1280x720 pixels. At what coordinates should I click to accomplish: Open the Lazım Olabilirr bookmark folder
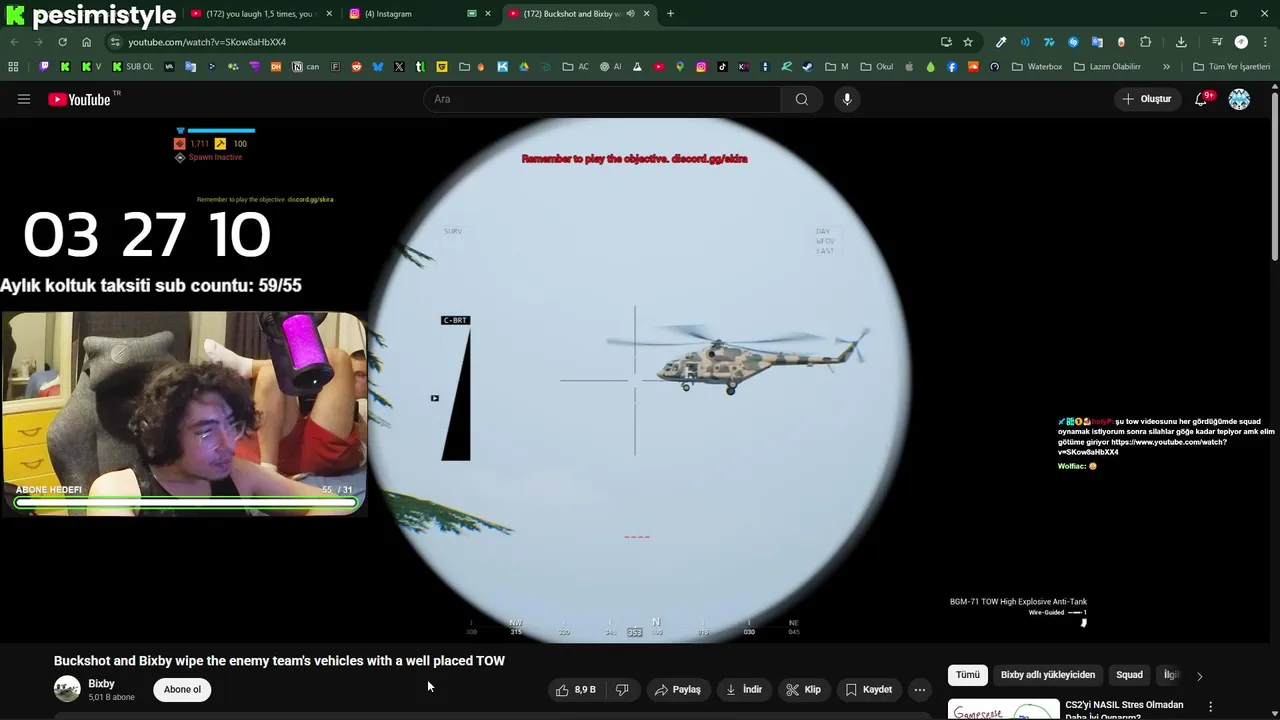pyautogui.click(x=1107, y=67)
